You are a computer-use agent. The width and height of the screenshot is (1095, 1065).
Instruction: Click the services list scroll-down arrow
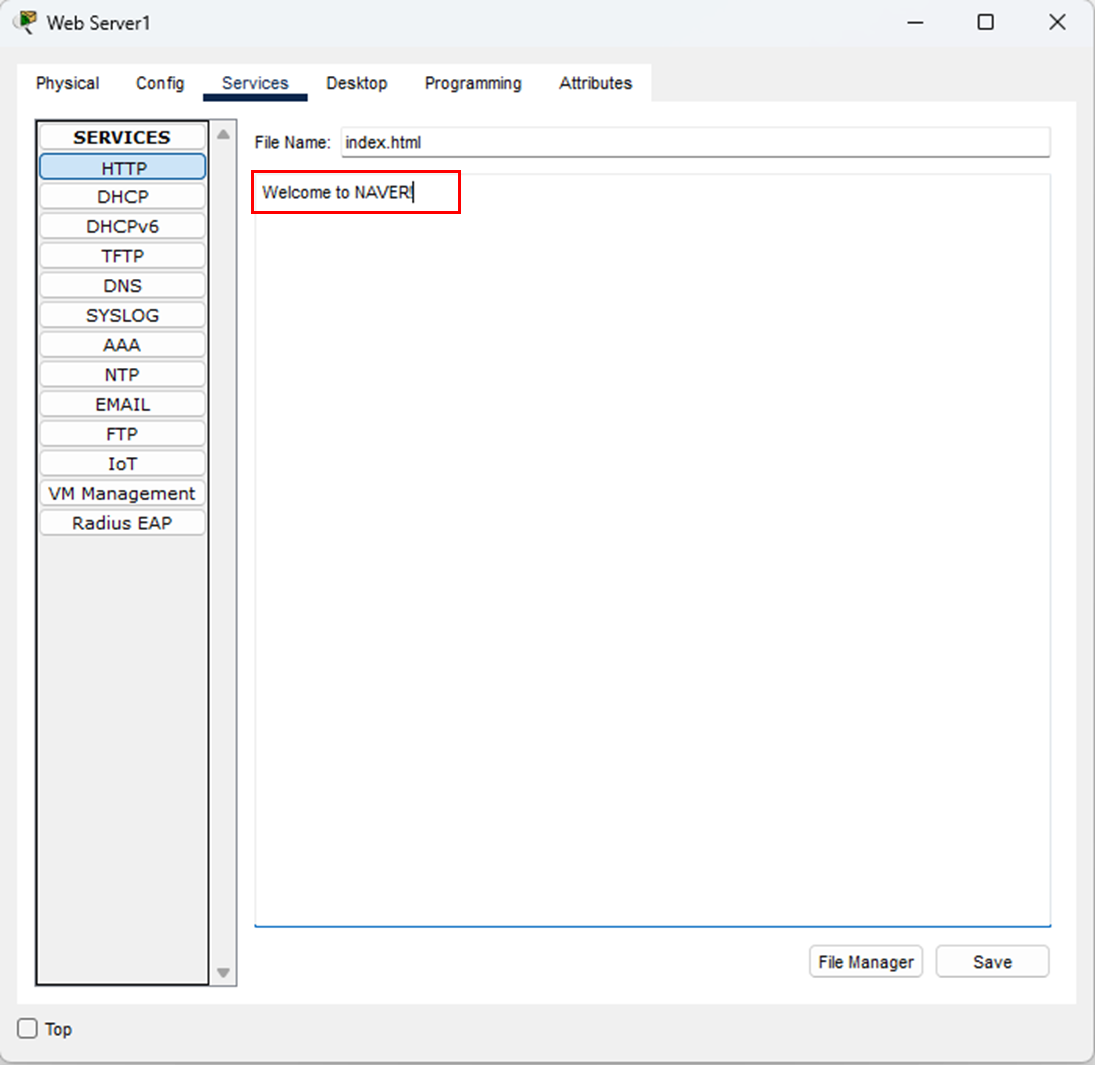(x=223, y=972)
